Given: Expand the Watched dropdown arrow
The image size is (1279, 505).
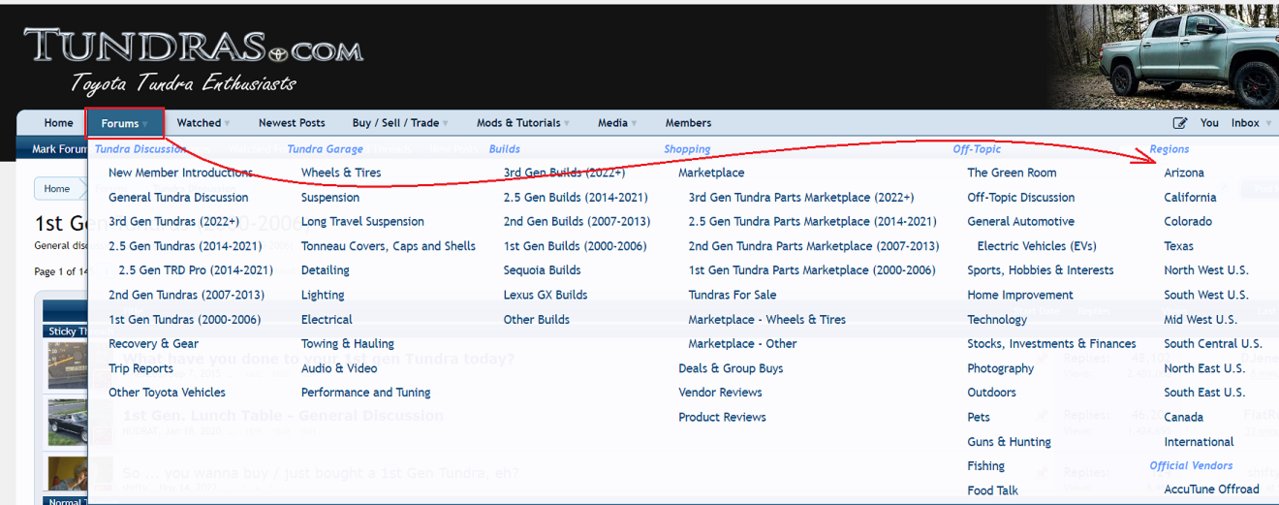Looking at the screenshot, I should pyautogui.click(x=227, y=124).
